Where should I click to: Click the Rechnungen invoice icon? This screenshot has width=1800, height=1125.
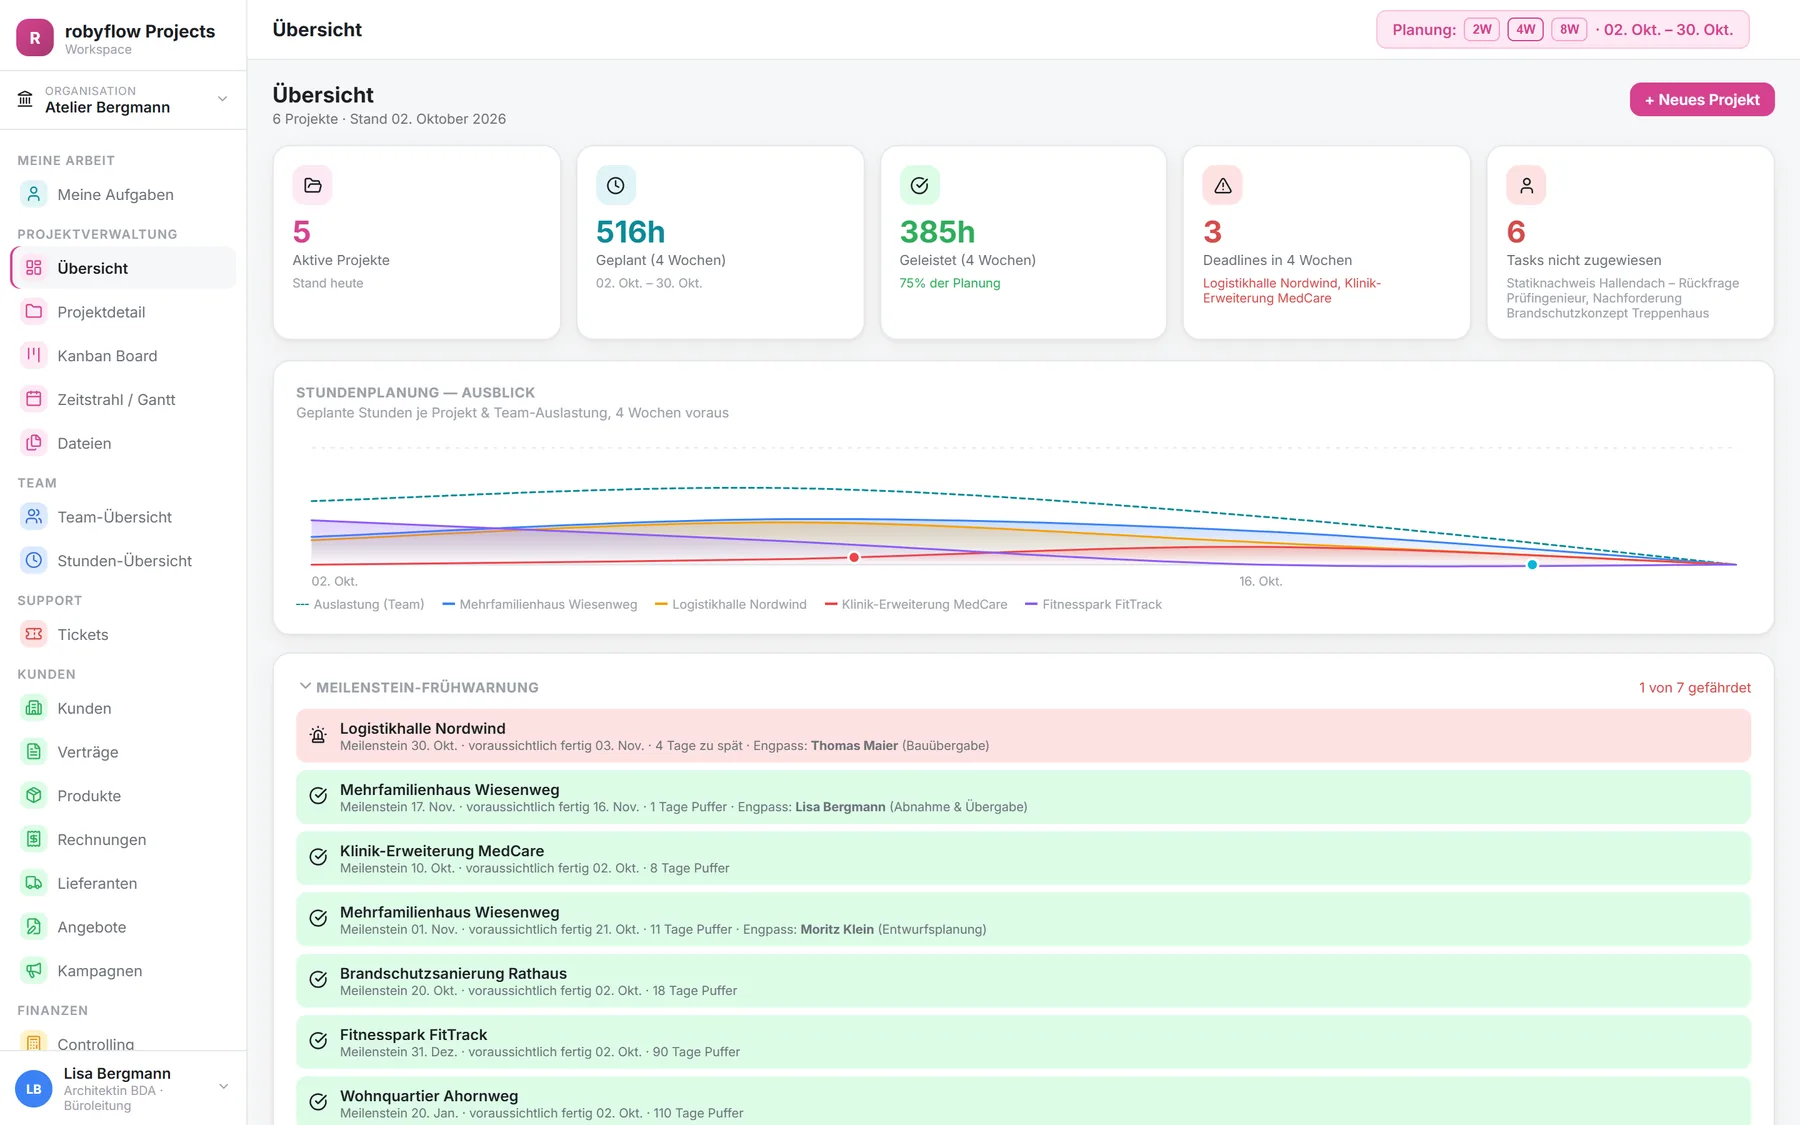click(x=34, y=839)
